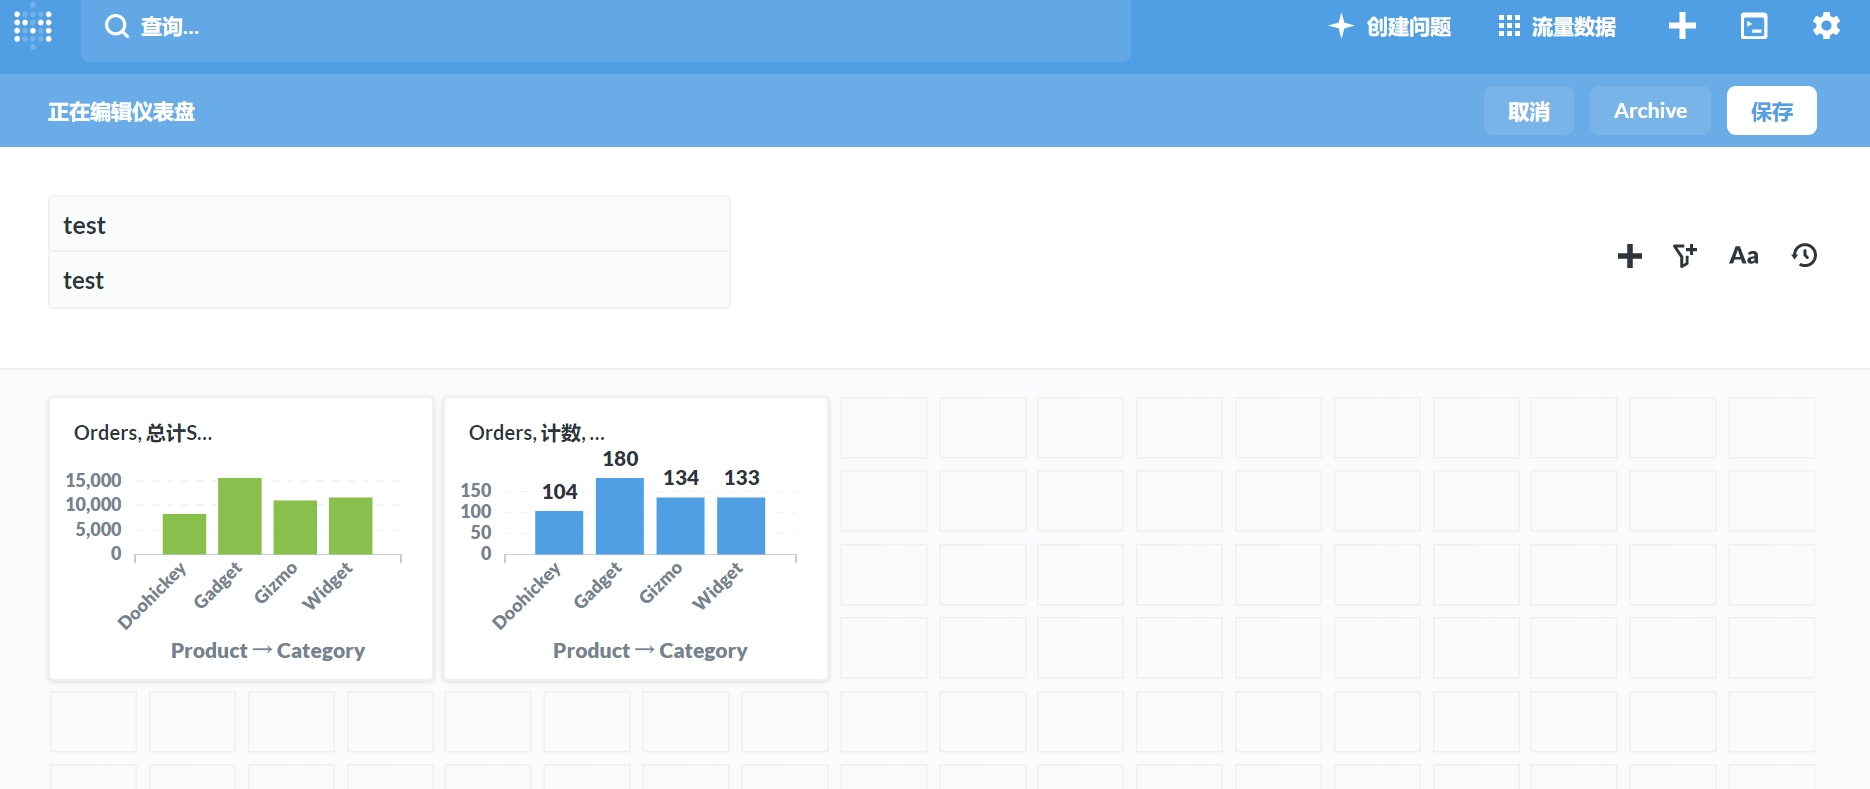Open the settings gear menu

point(1826,26)
